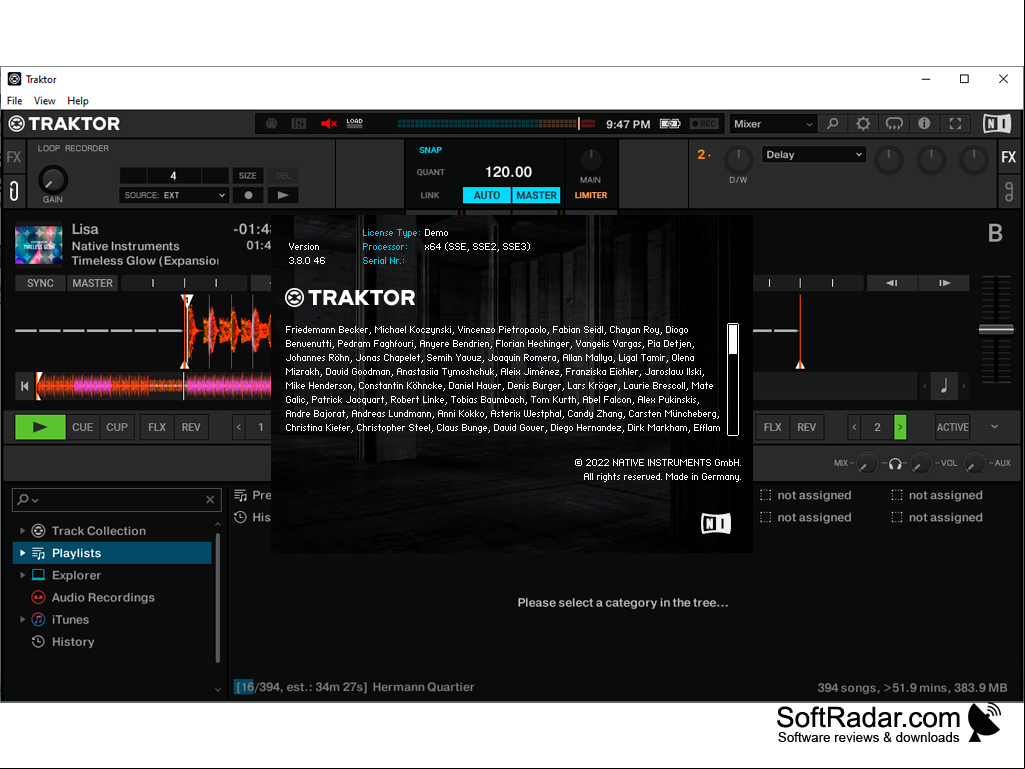Click the LOAD indicator in the header
Screen dimensions: 1025x769
tap(354, 123)
